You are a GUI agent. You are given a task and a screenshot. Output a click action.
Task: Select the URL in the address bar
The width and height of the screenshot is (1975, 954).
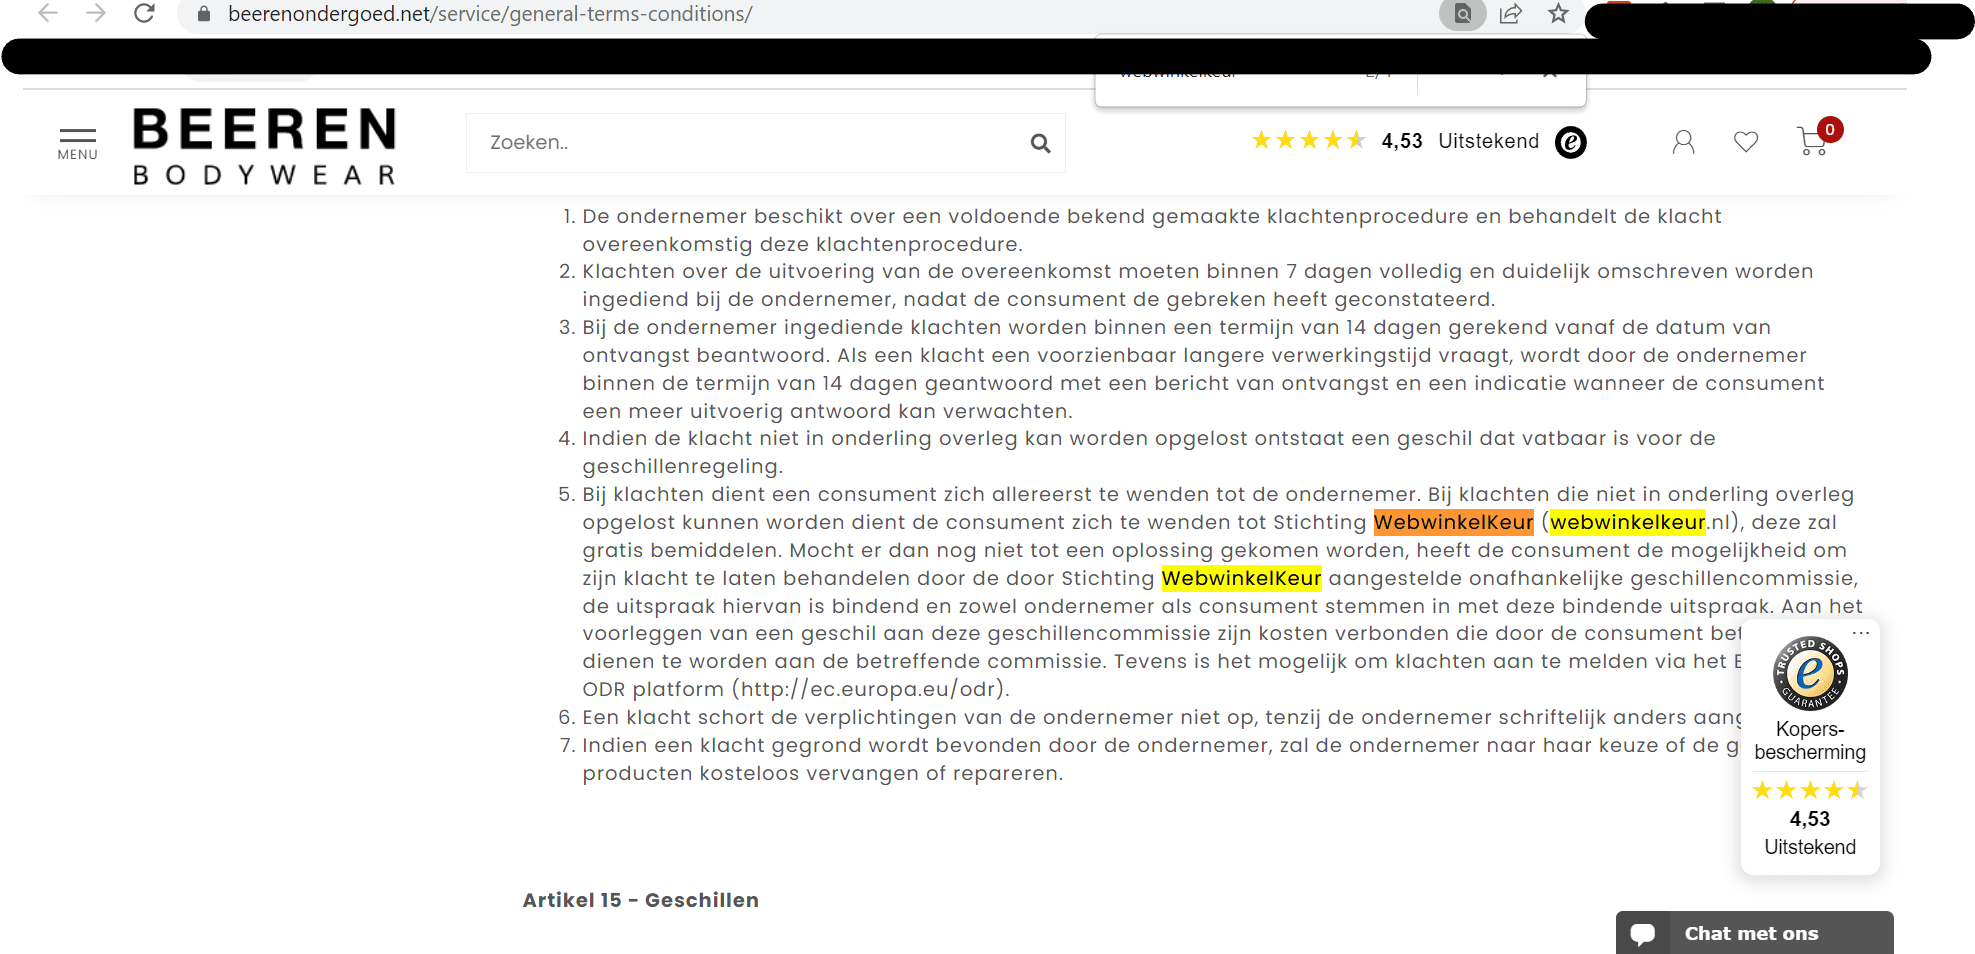pyautogui.click(x=490, y=14)
